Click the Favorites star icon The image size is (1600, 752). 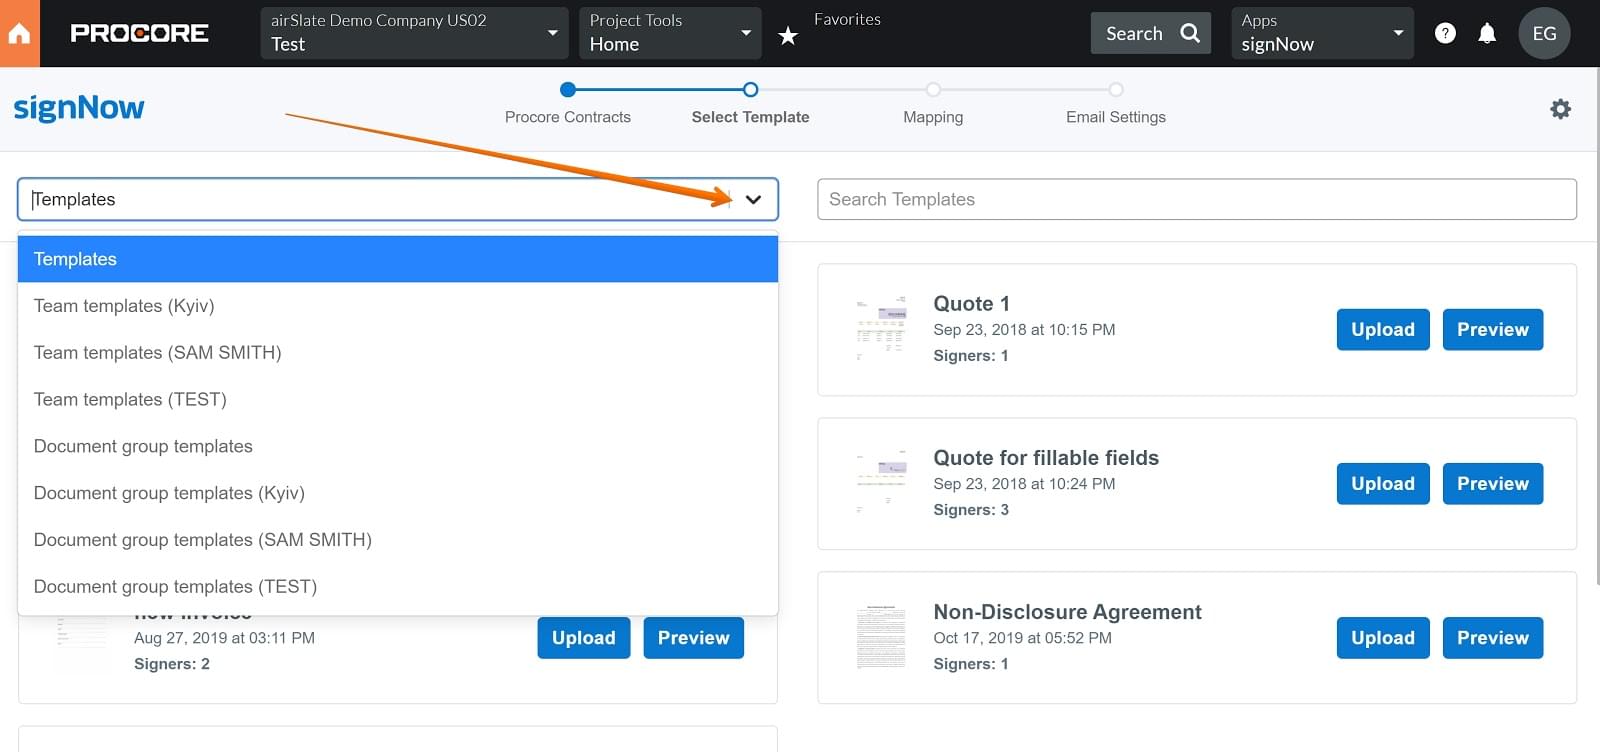[788, 36]
